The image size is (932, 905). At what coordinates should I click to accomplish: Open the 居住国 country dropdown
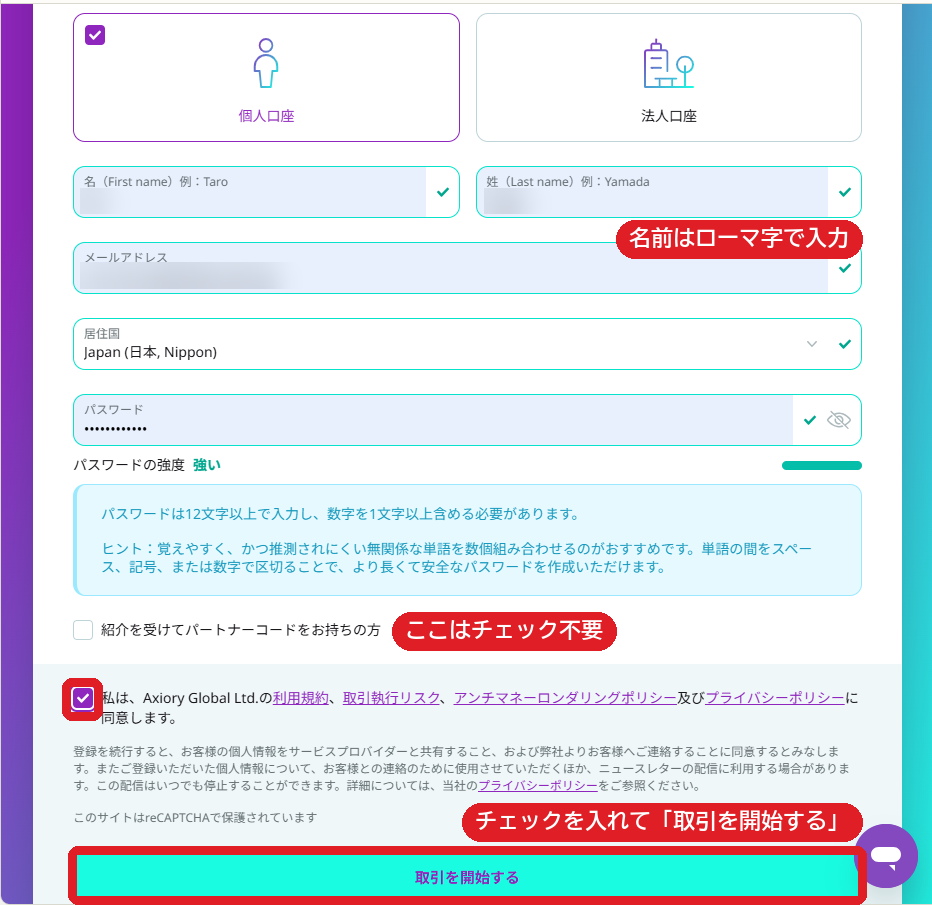click(x=467, y=344)
